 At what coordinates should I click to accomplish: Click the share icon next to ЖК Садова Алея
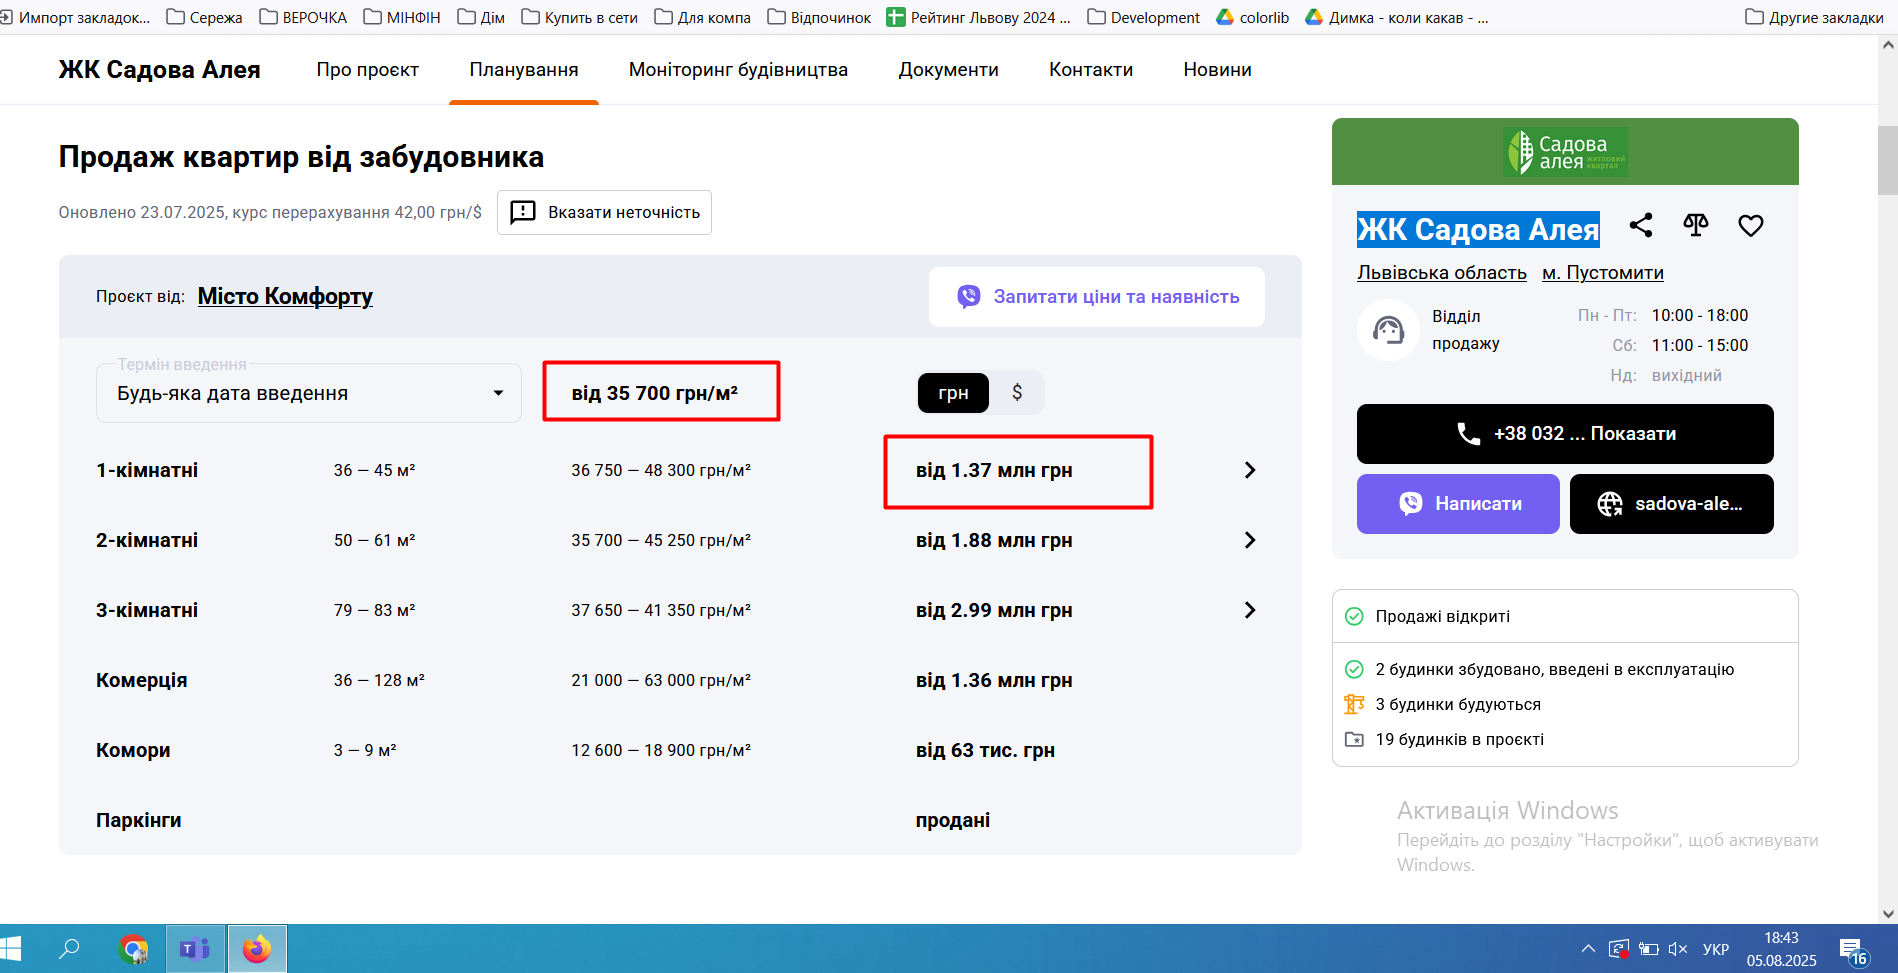pyautogui.click(x=1641, y=225)
